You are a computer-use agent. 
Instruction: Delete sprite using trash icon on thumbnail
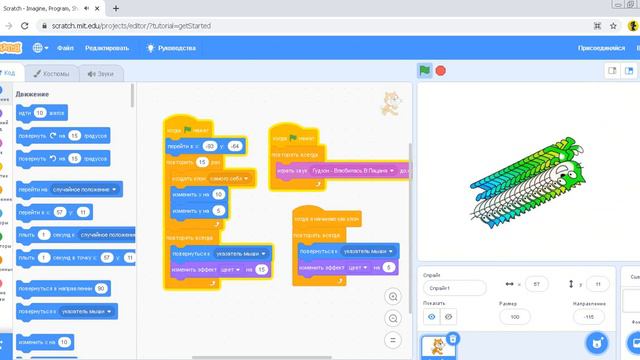point(453,339)
